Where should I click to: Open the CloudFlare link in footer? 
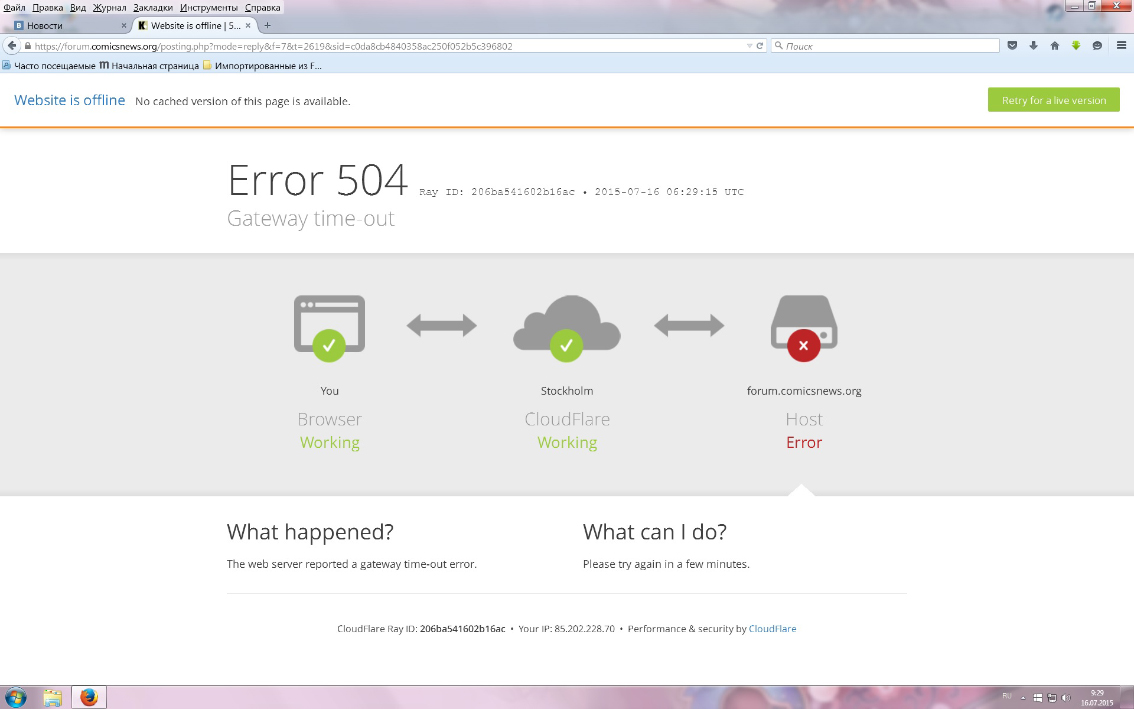click(772, 629)
